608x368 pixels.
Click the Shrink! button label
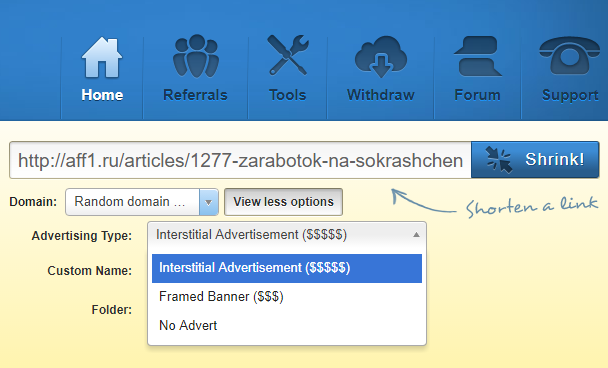coord(554,159)
